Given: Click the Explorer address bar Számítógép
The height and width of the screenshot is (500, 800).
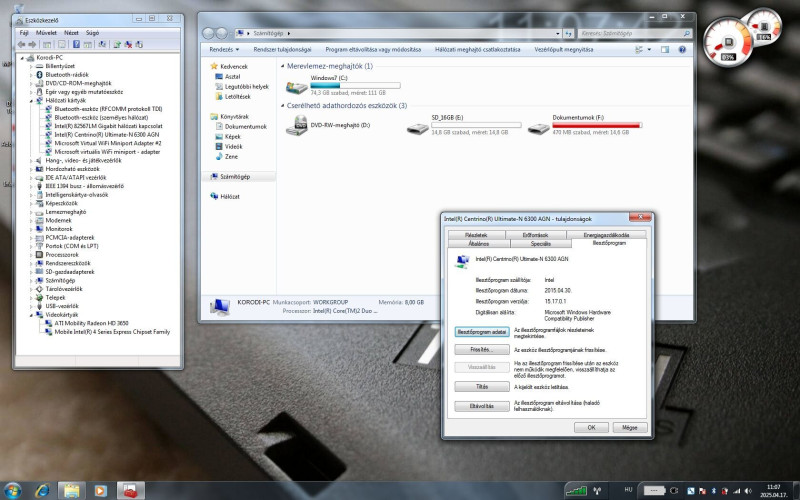Looking at the screenshot, I should pyautogui.click(x=268, y=34).
